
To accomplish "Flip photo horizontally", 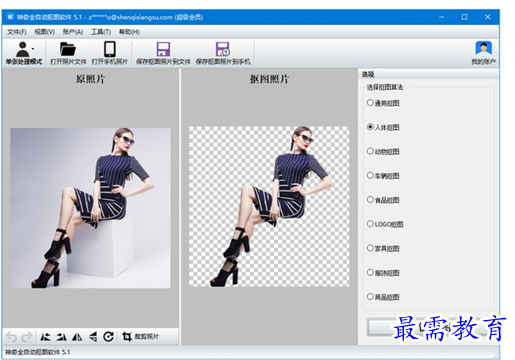I will [x=77, y=337].
